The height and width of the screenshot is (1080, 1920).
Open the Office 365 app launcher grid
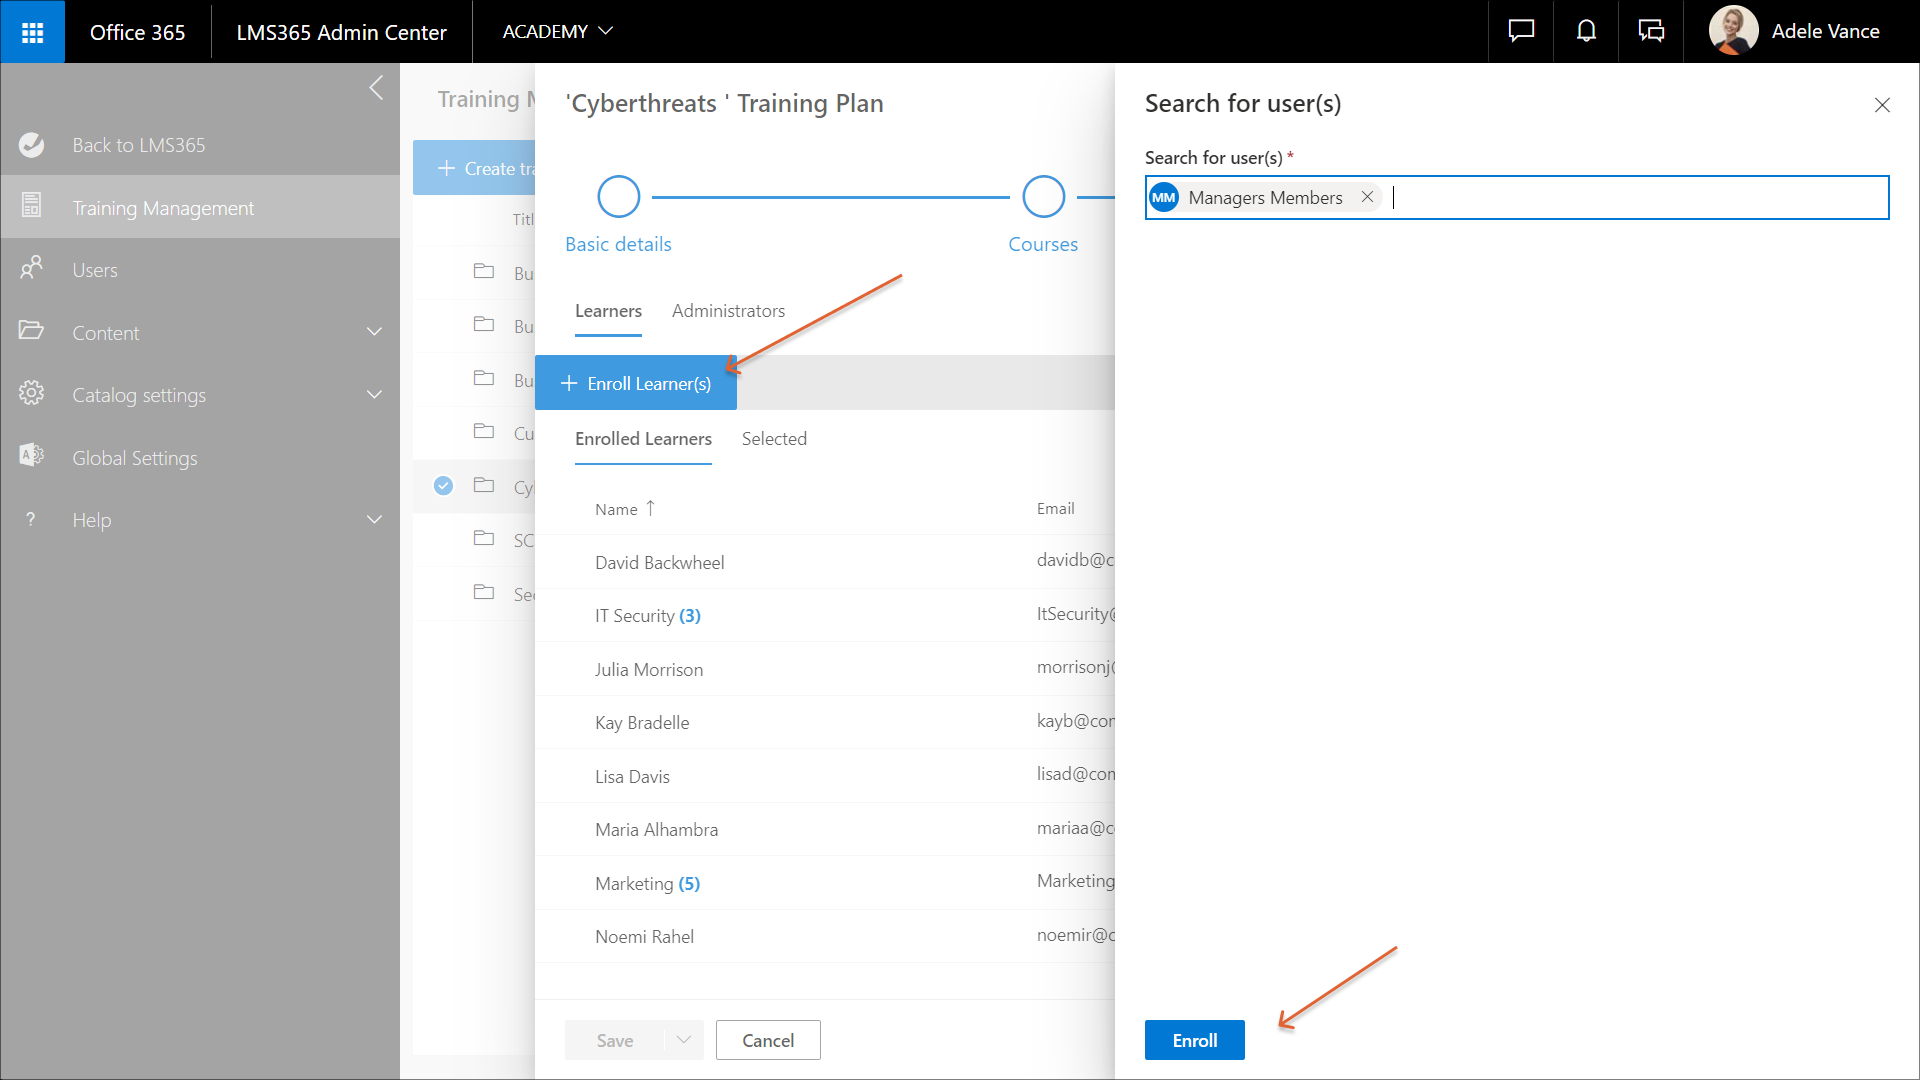[x=32, y=32]
